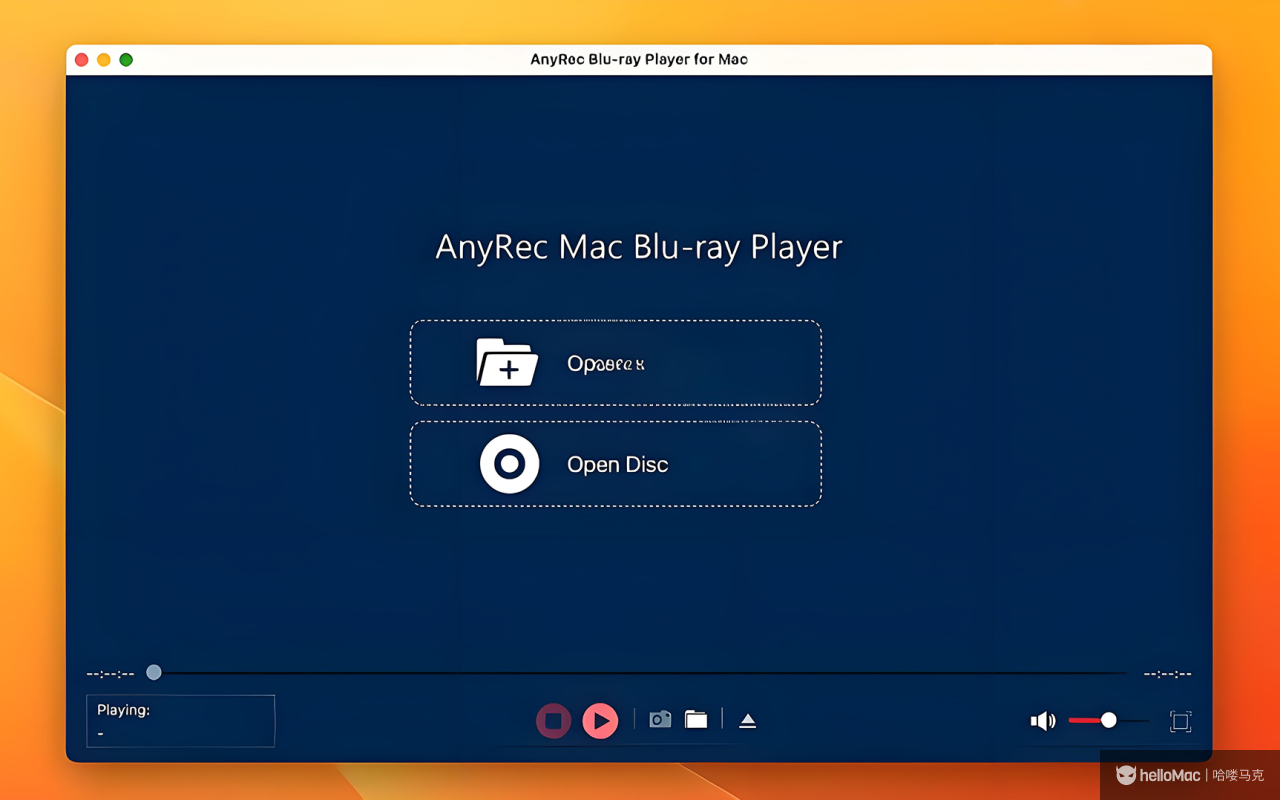Image resolution: width=1280 pixels, height=800 pixels.
Task: Click the window title AnyRec Blu-ray Player for Mac
Action: (x=639, y=59)
